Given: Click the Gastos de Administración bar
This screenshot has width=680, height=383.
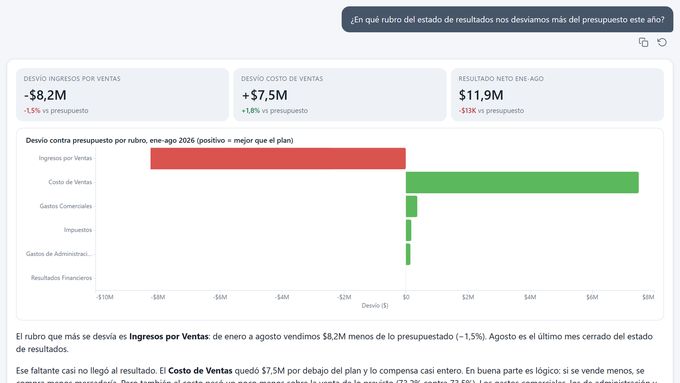Looking at the screenshot, I should 408,254.
